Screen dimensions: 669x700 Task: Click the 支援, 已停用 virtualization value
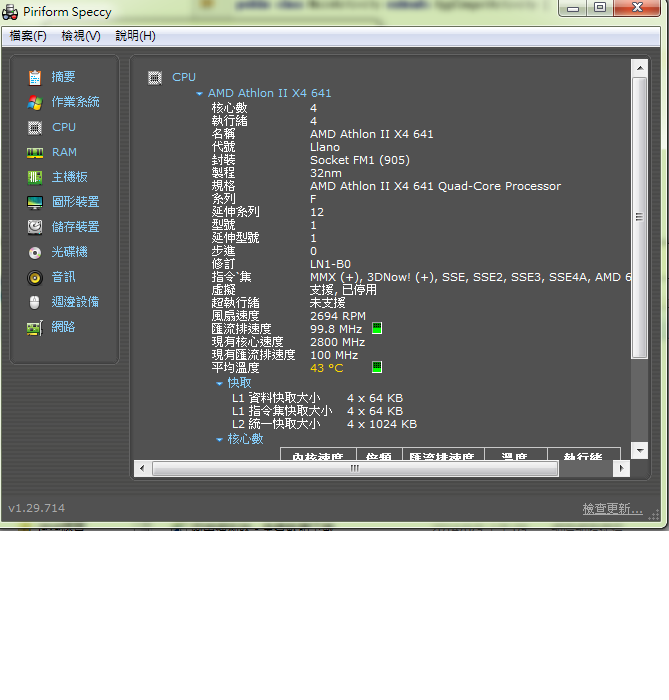pos(343,290)
